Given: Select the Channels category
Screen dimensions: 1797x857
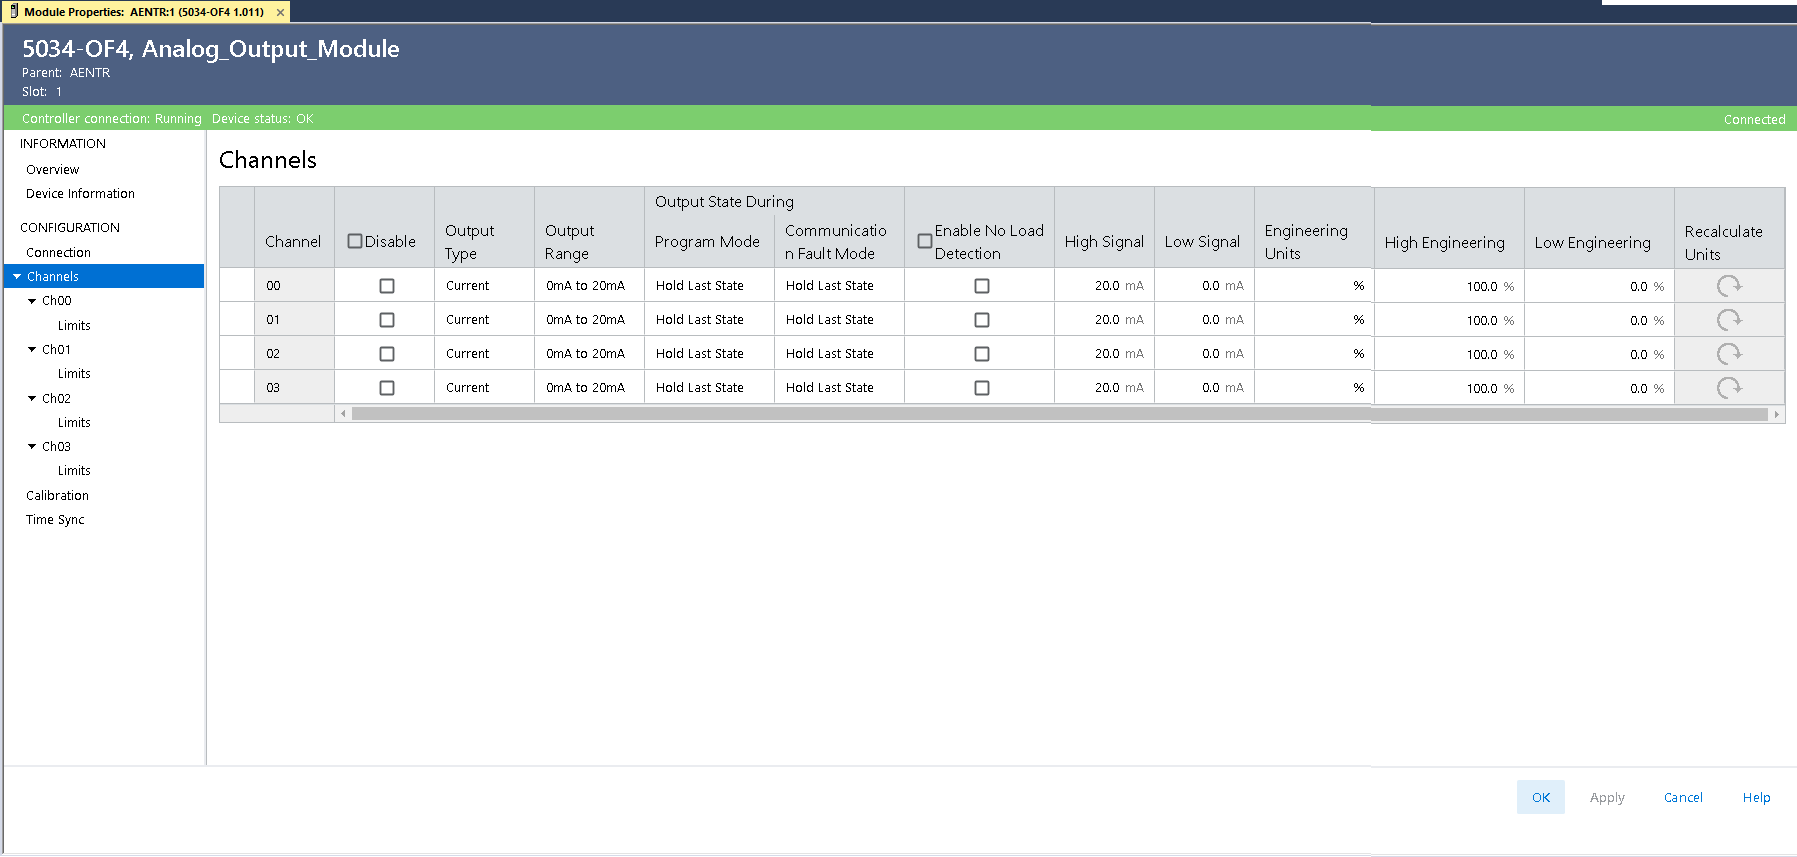Looking at the screenshot, I should click(x=104, y=277).
